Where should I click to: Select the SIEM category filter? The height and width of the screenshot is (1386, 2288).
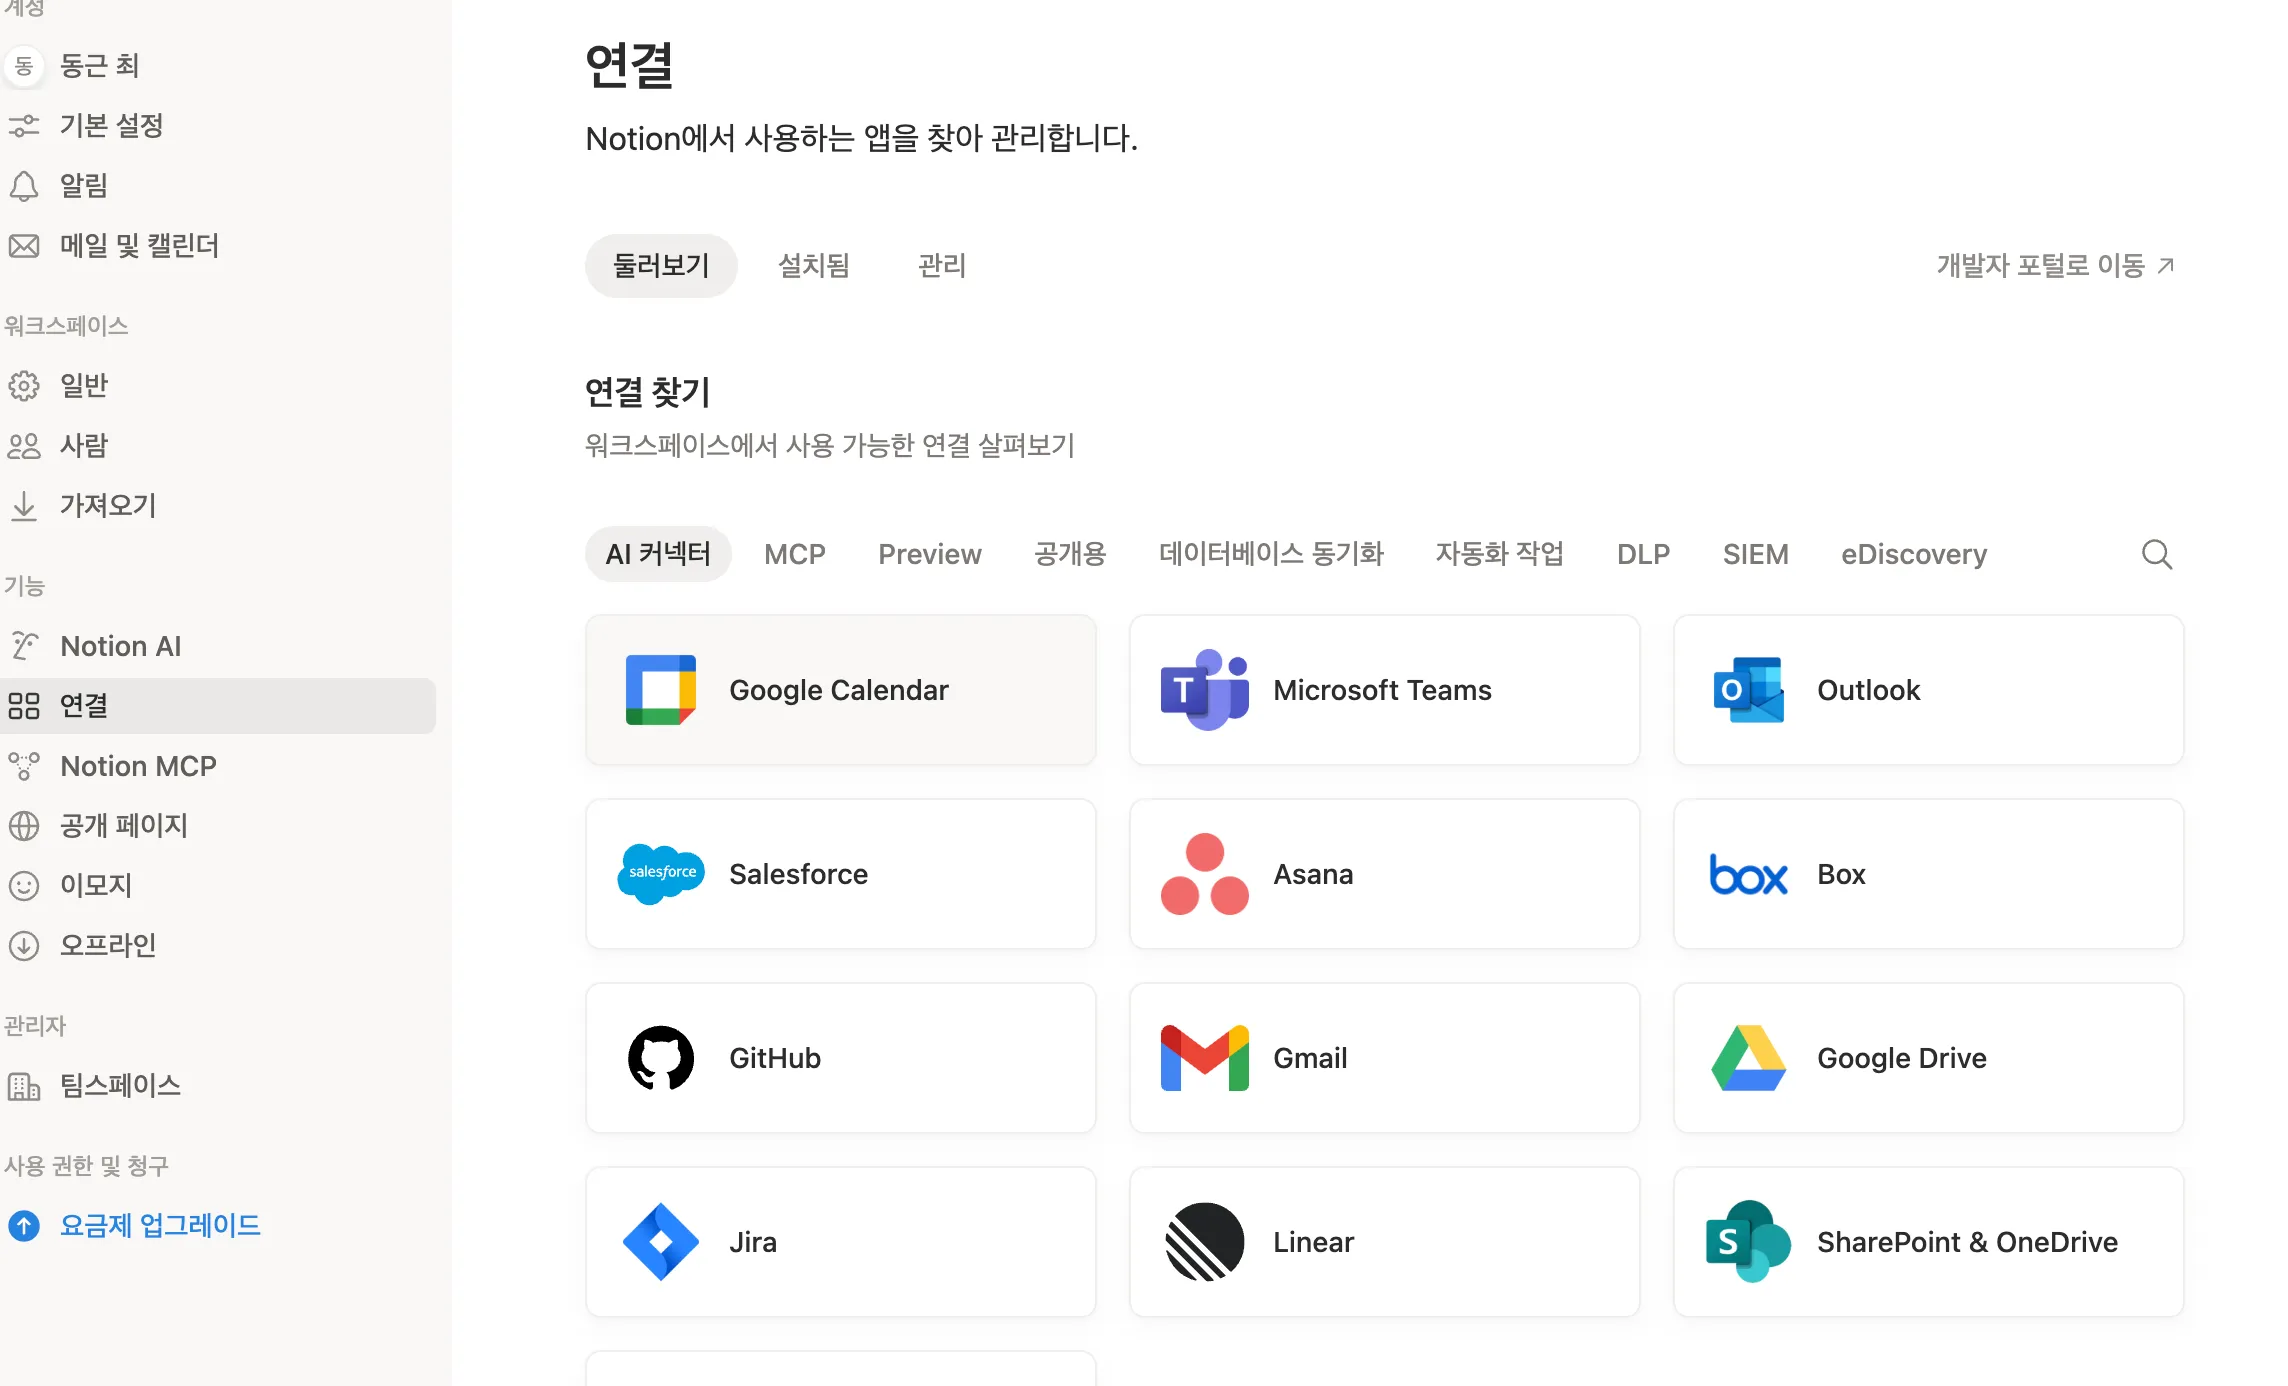tap(1756, 554)
